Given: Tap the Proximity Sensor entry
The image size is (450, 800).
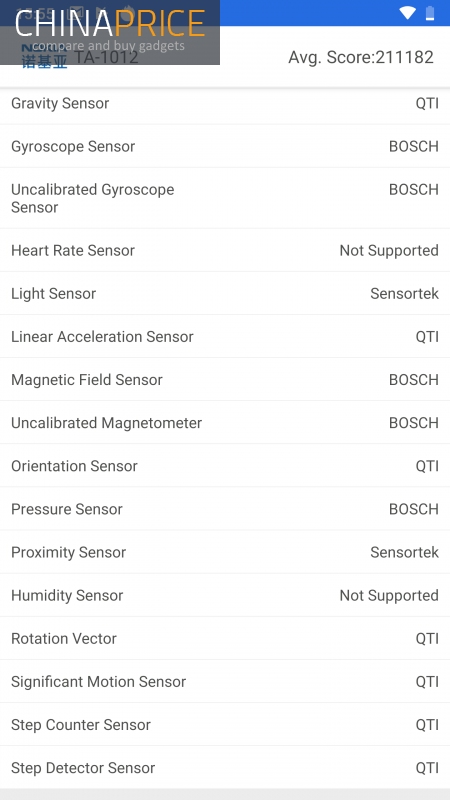Looking at the screenshot, I should point(225,552).
